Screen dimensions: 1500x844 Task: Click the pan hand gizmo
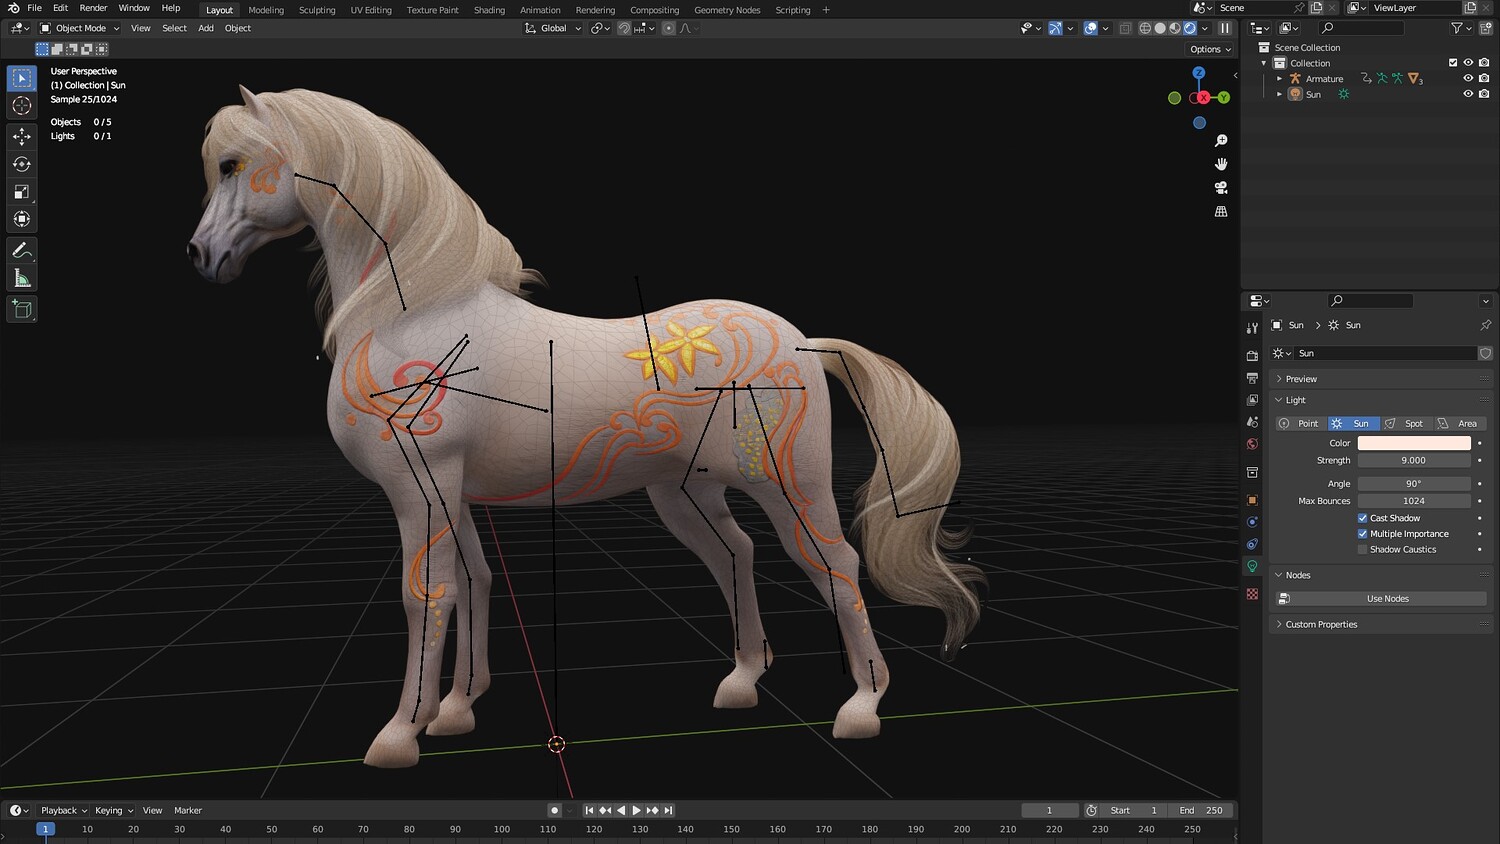point(1221,164)
